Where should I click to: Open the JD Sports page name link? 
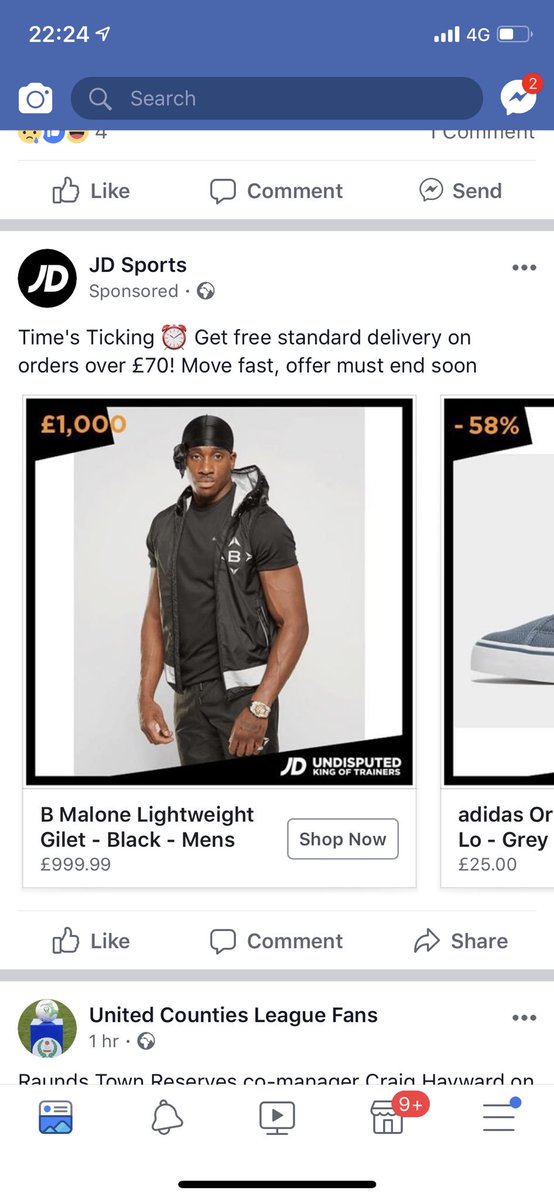(138, 265)
